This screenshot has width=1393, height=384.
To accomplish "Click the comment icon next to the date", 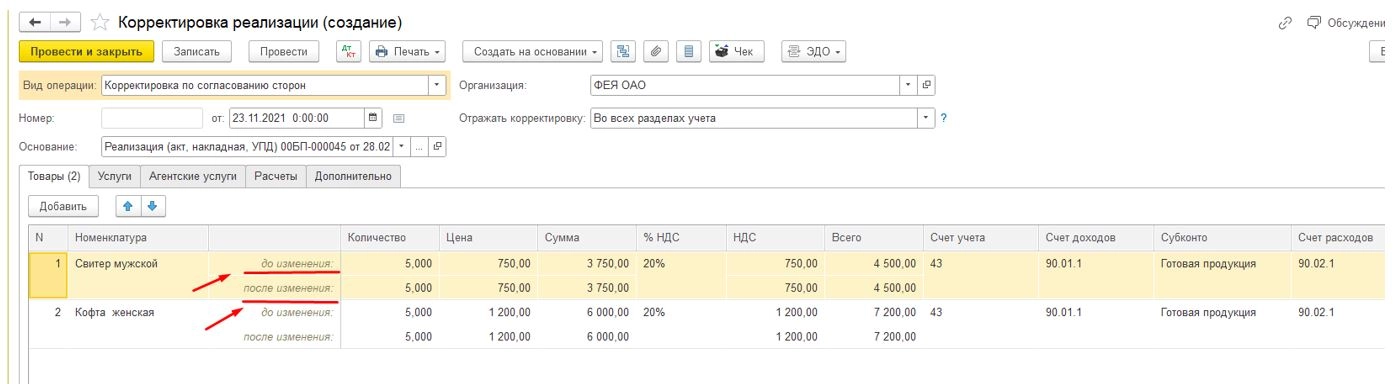I will click(x=398, y=118).
